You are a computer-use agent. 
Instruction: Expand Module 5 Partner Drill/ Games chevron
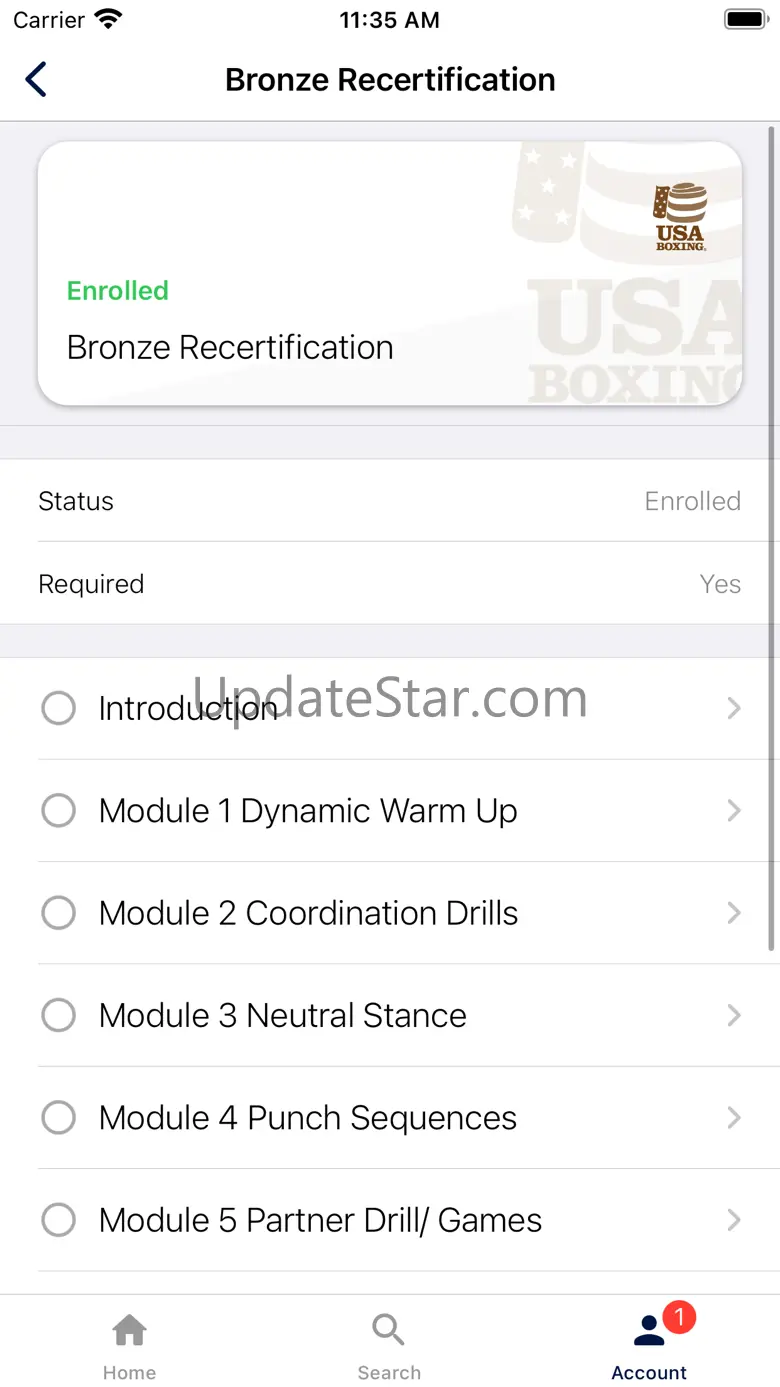(x=734, y=1220)
